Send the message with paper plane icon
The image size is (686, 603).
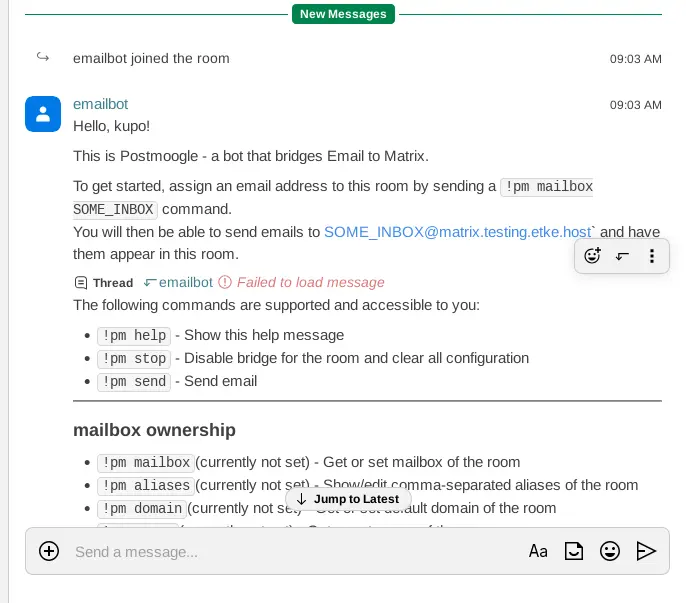pos(646,551)
